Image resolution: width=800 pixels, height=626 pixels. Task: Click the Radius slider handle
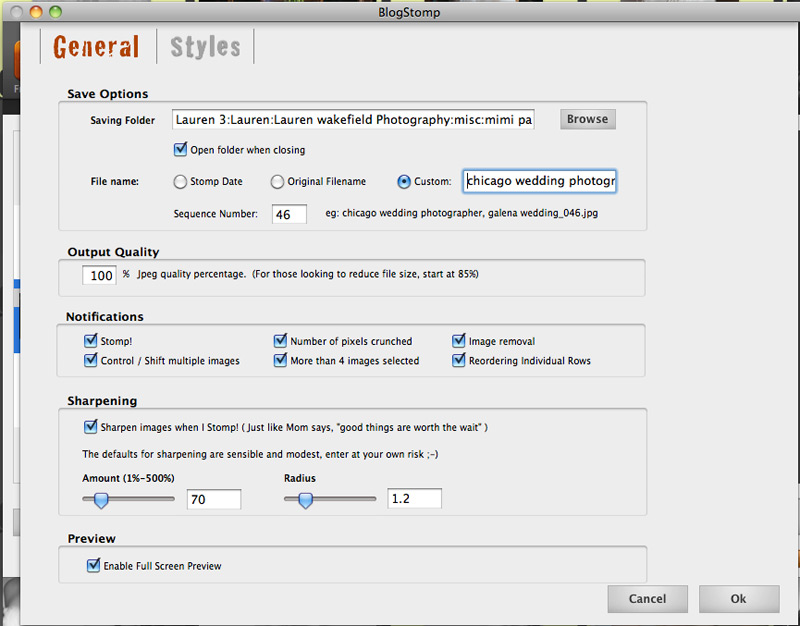(305, 500)
